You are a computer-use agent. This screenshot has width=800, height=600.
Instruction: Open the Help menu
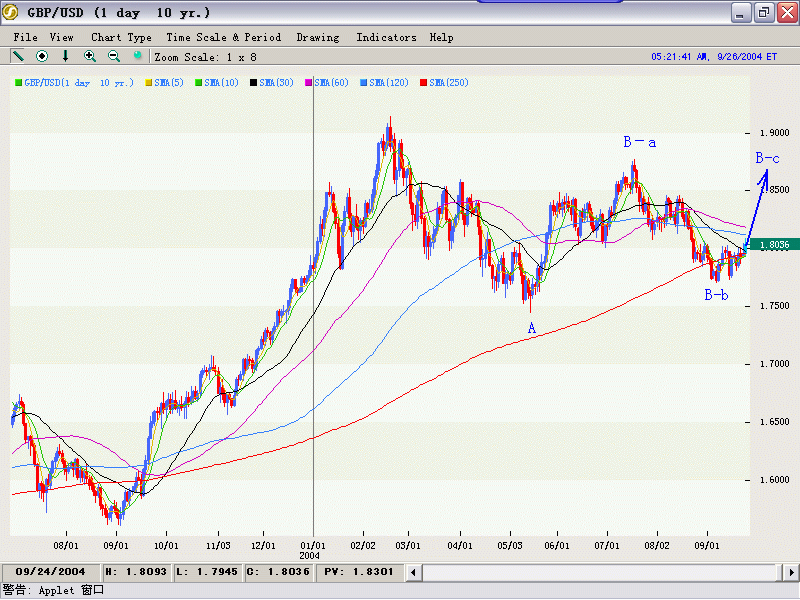point(441,37)
